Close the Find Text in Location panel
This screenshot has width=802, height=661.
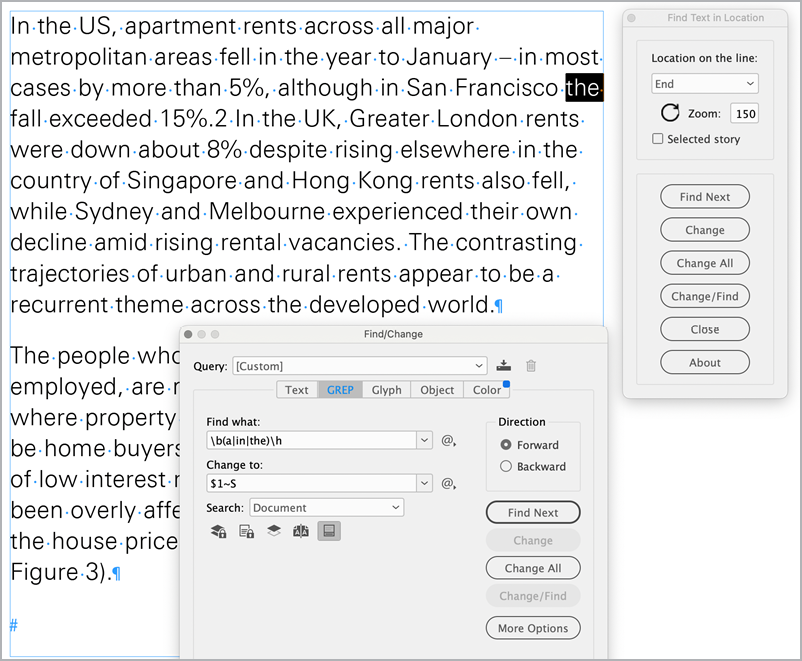[631, 18]
